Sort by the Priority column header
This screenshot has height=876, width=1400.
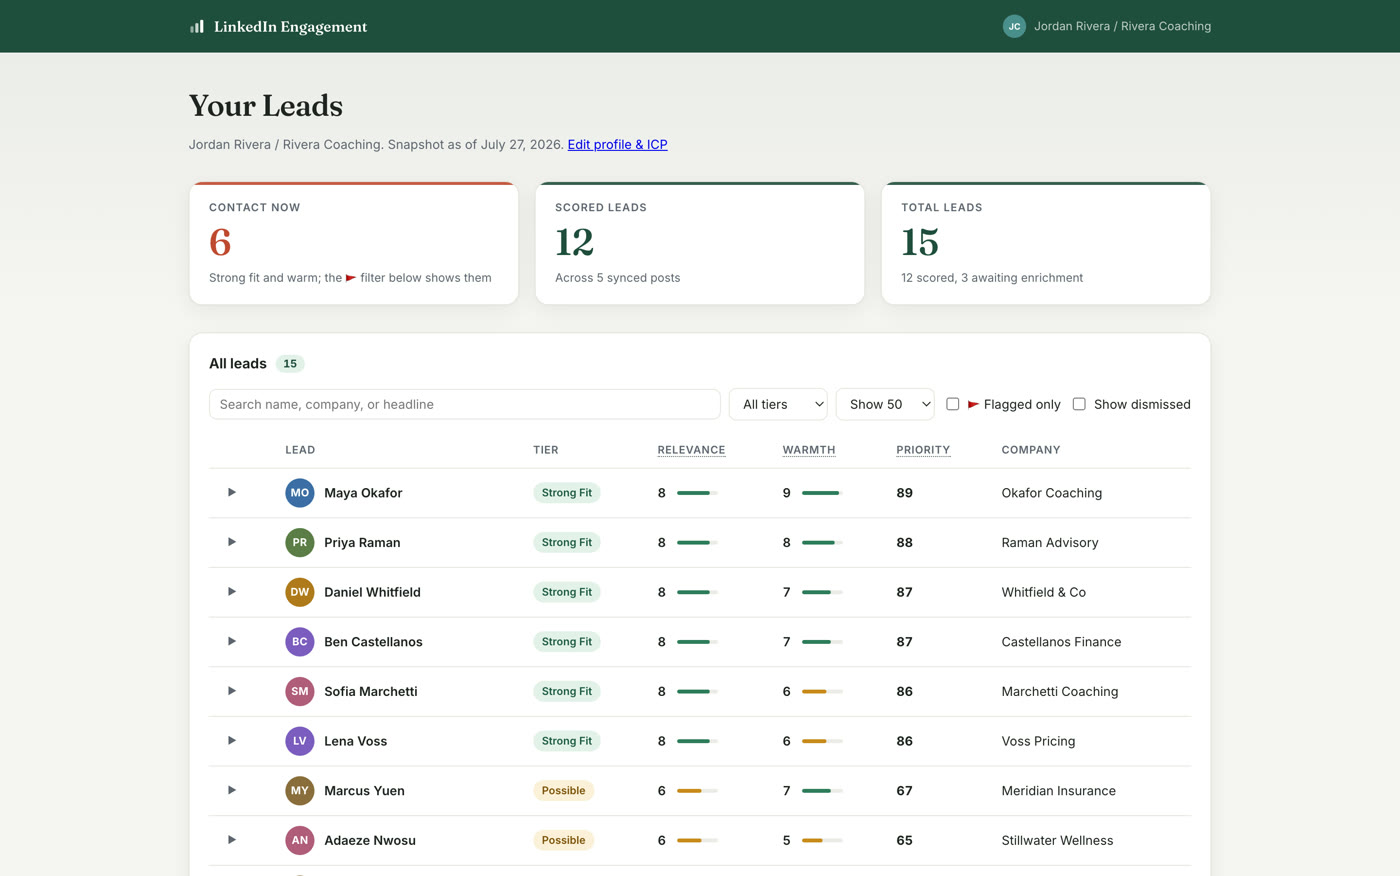pyautogui.click(x=923, y=450)
